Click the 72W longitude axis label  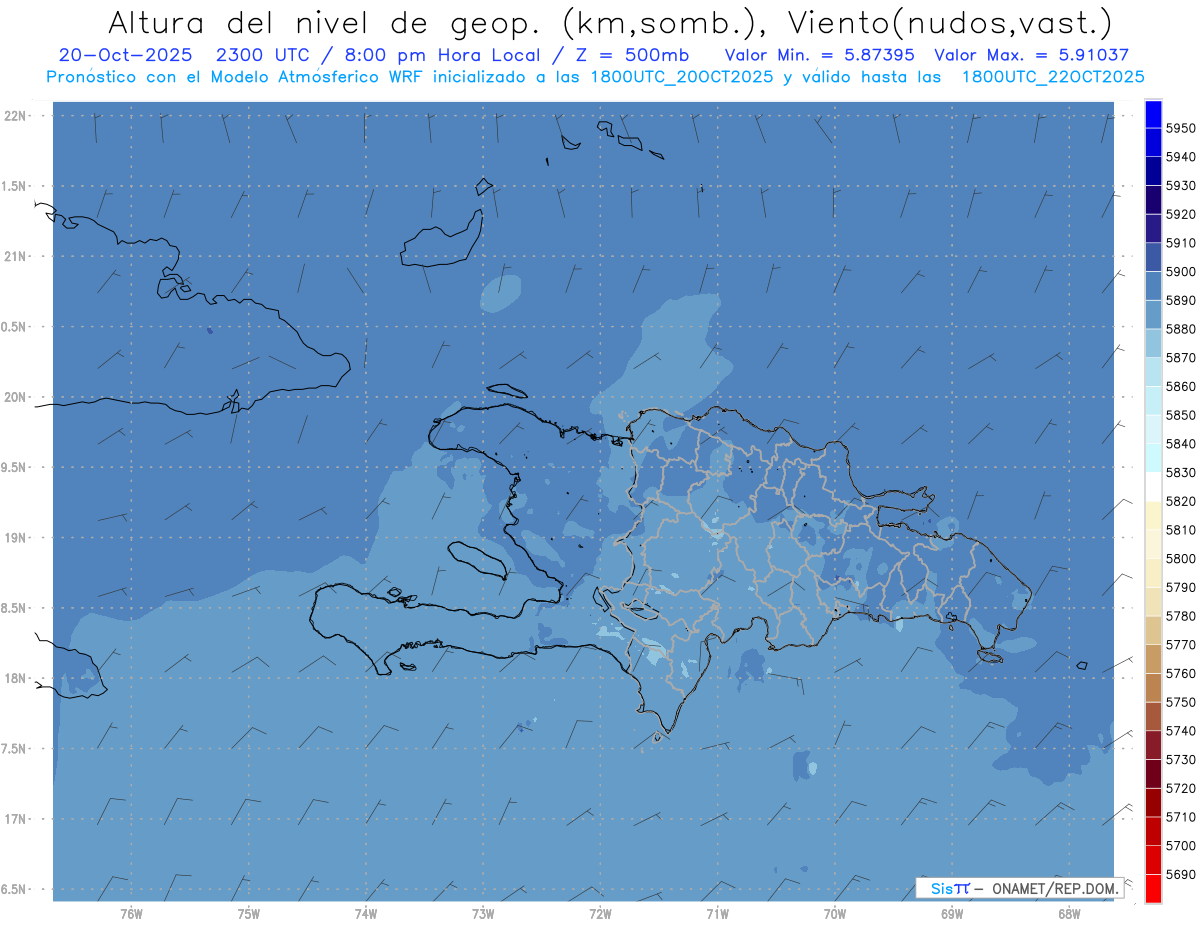click(x=600, y=913)
